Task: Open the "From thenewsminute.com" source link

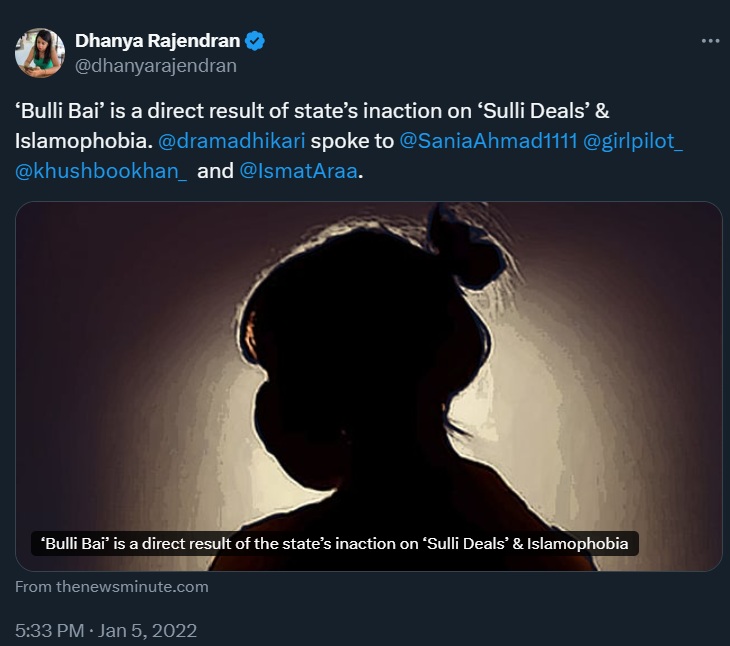Action: point(112,587)
